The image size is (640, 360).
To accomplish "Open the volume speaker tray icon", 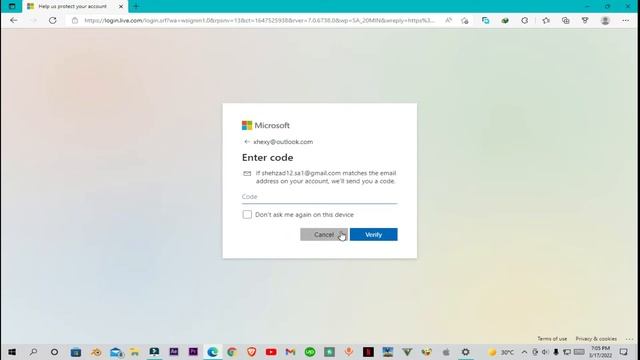I will (545, 352).
